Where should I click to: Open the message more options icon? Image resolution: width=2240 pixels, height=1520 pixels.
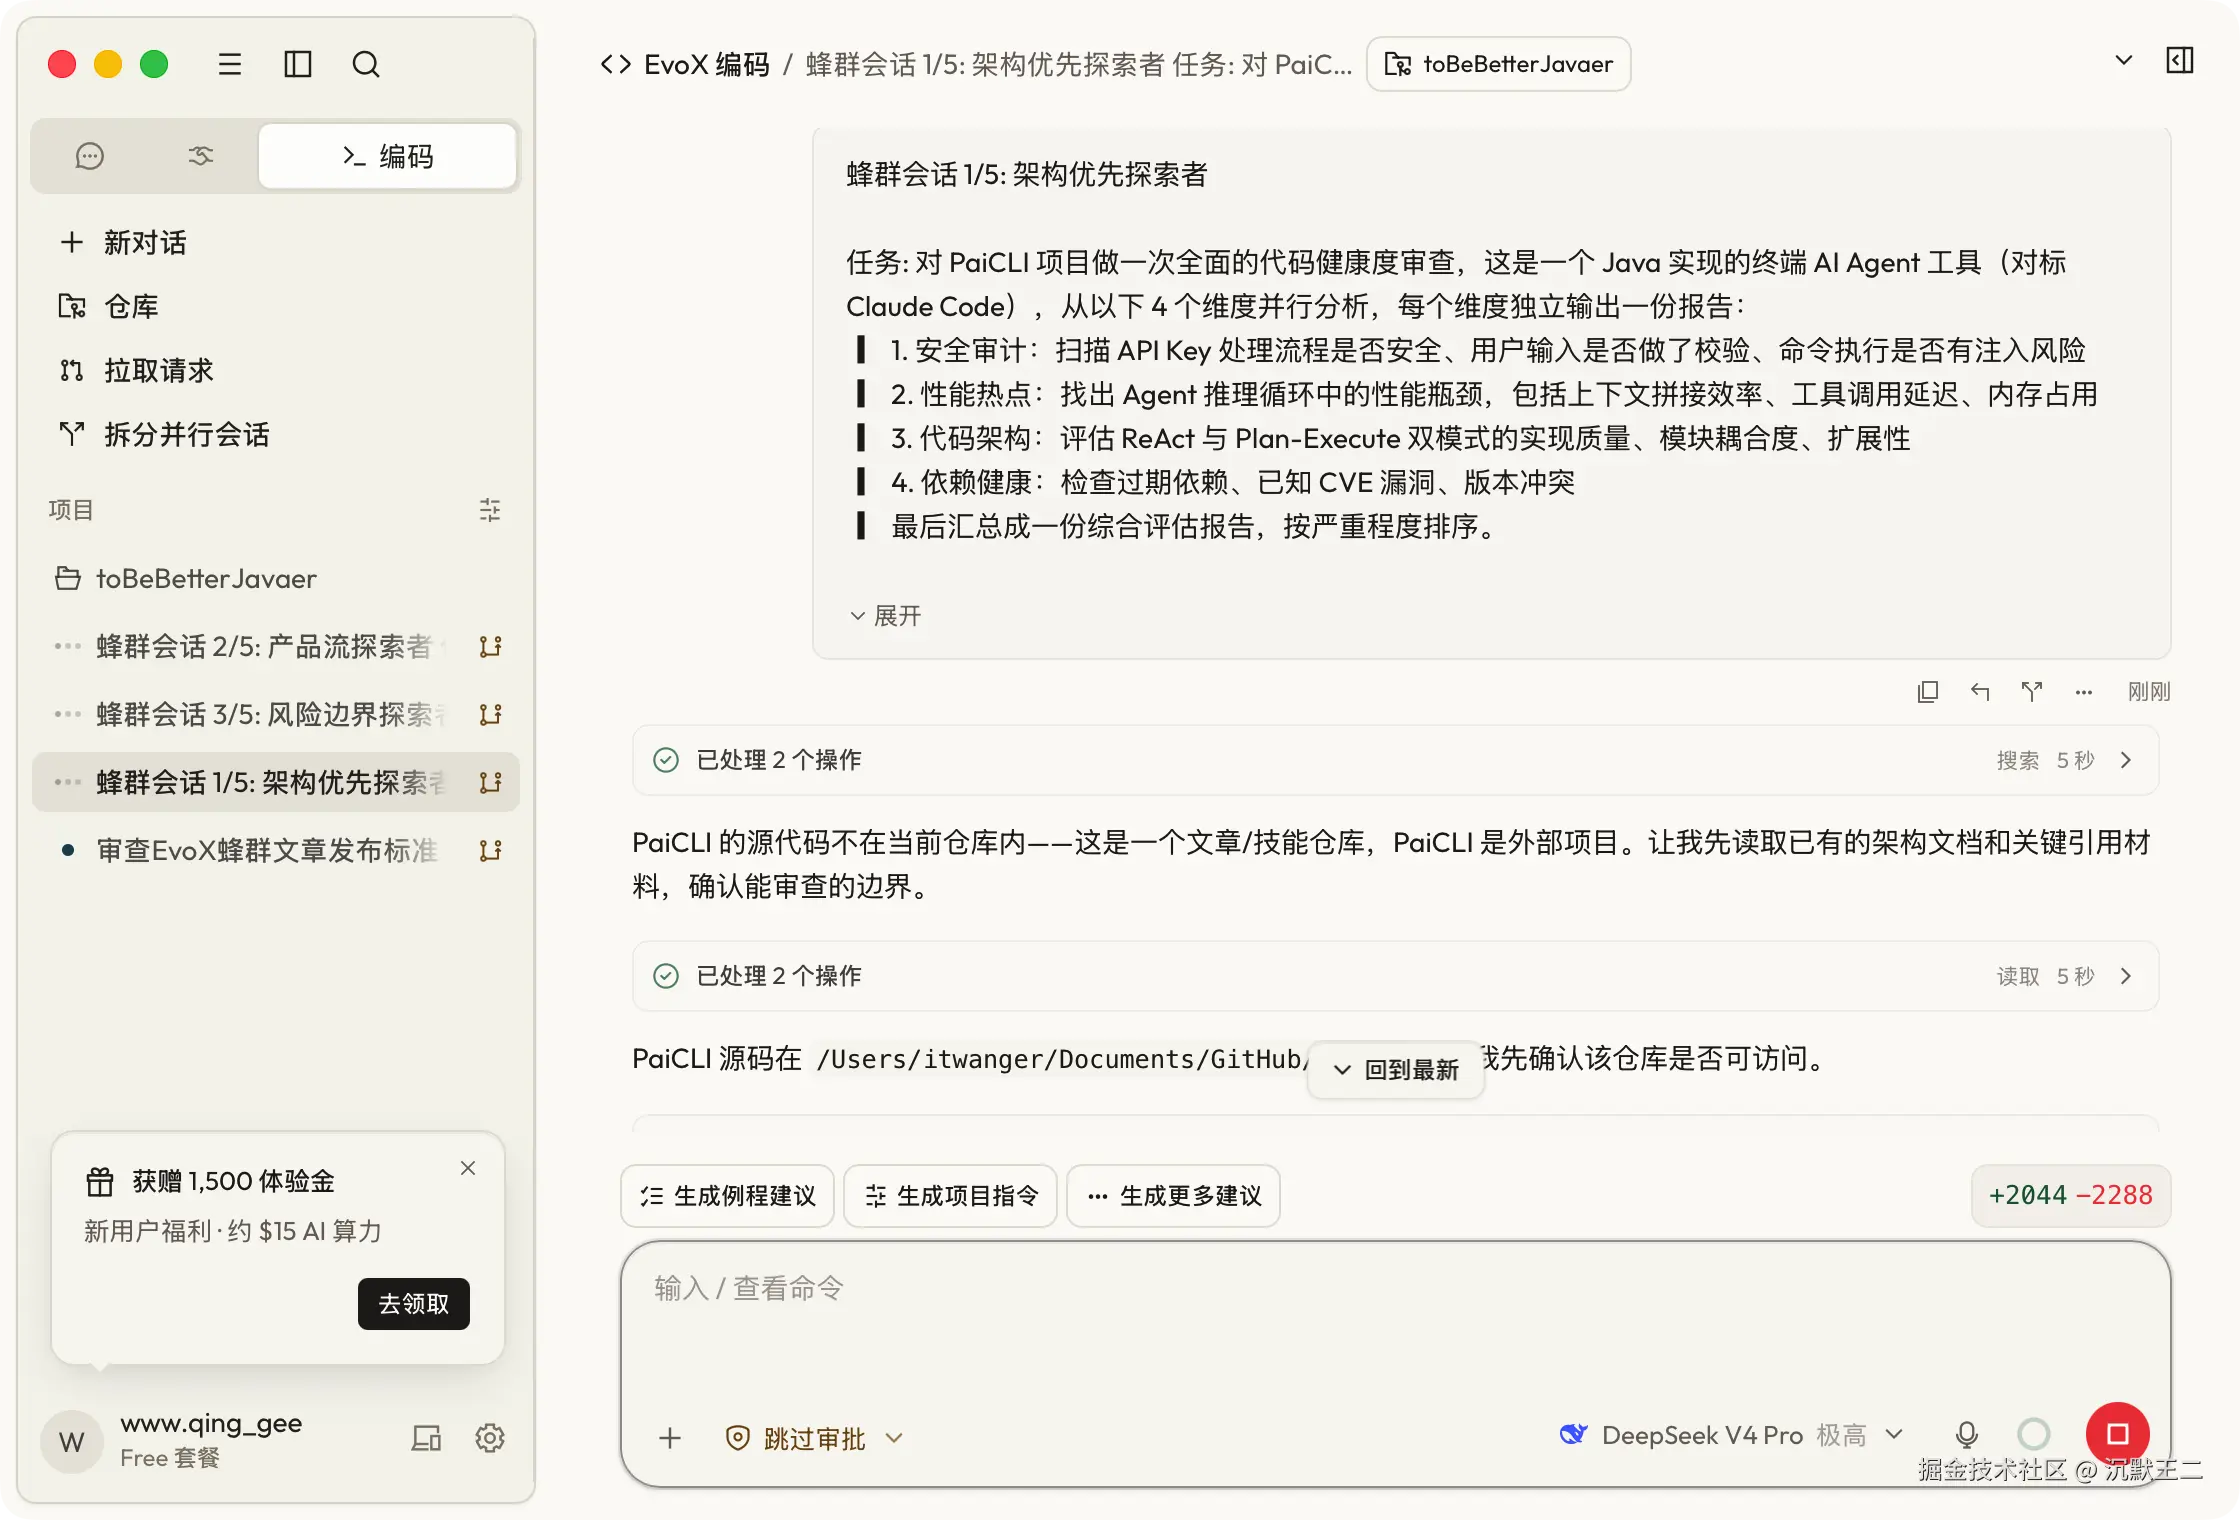(2084, 691)
